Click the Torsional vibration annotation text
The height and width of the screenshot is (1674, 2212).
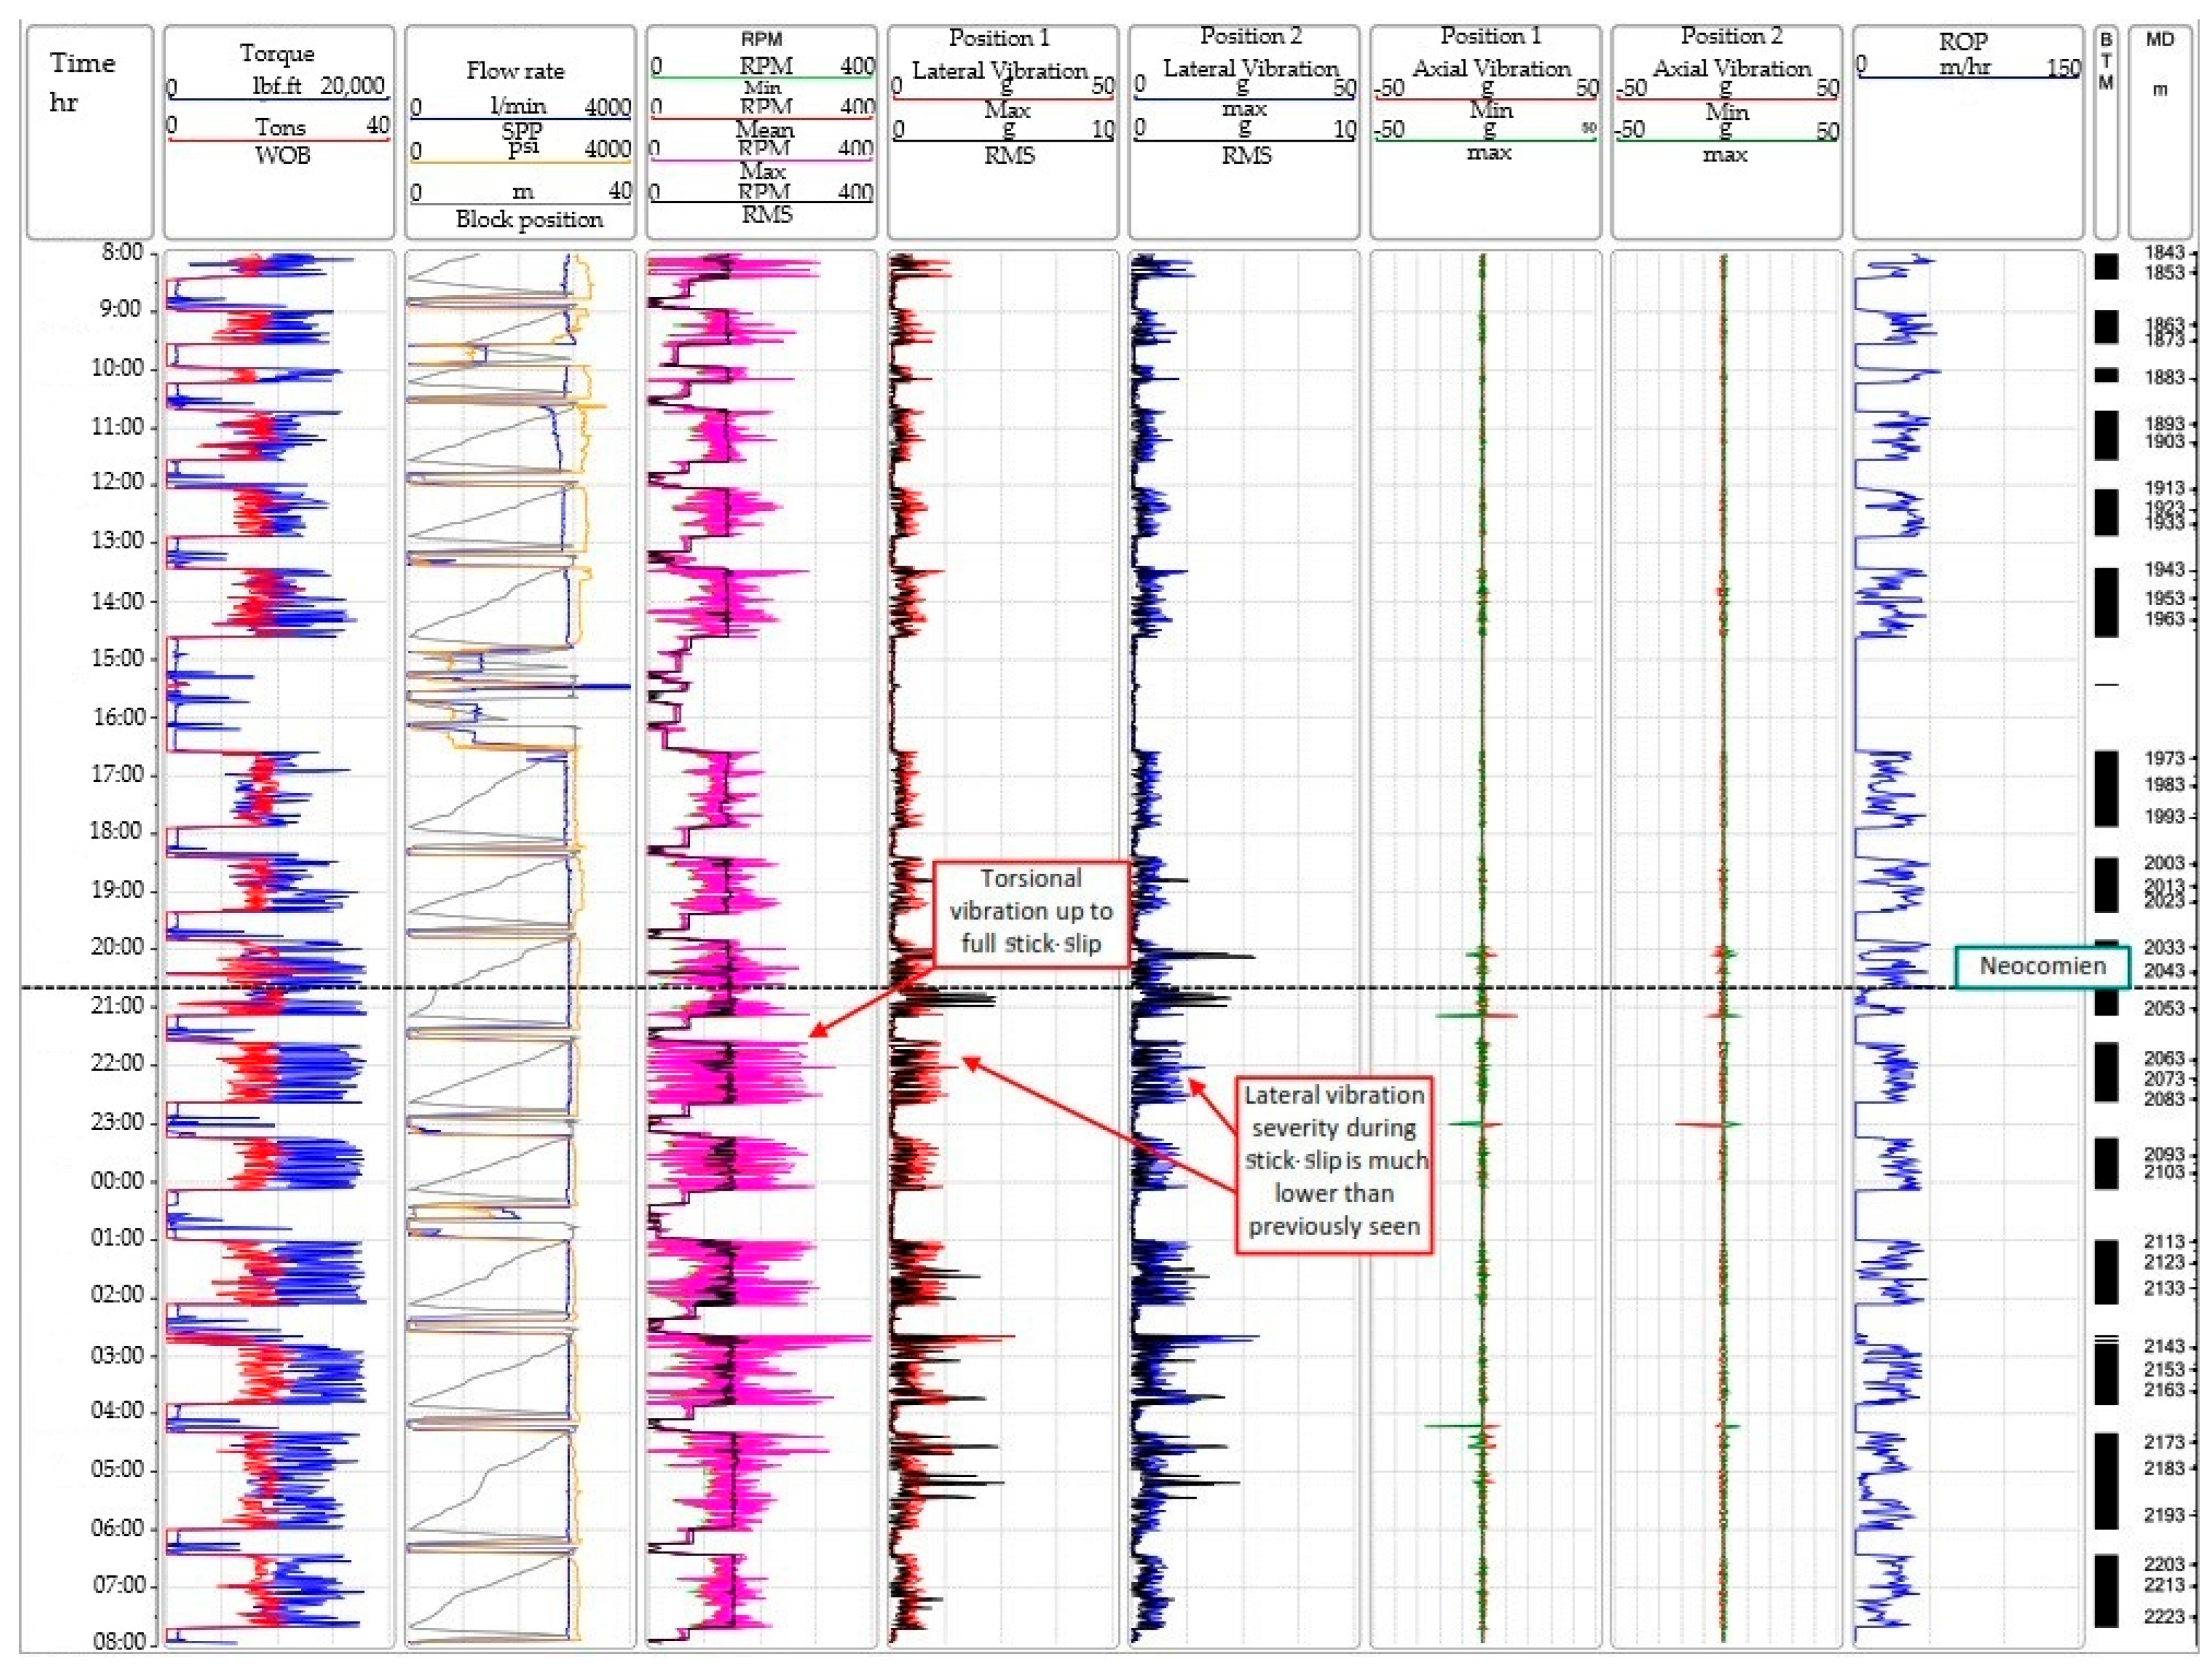1031,911
